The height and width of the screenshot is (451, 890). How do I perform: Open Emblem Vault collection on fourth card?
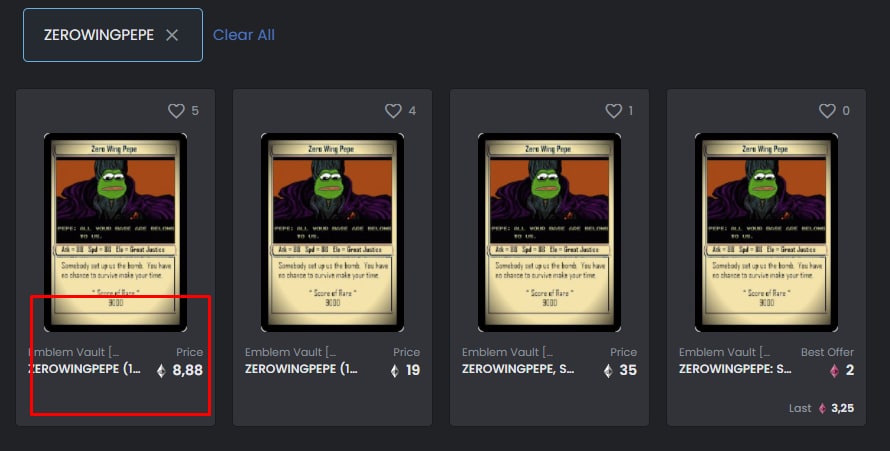(725, 352)
